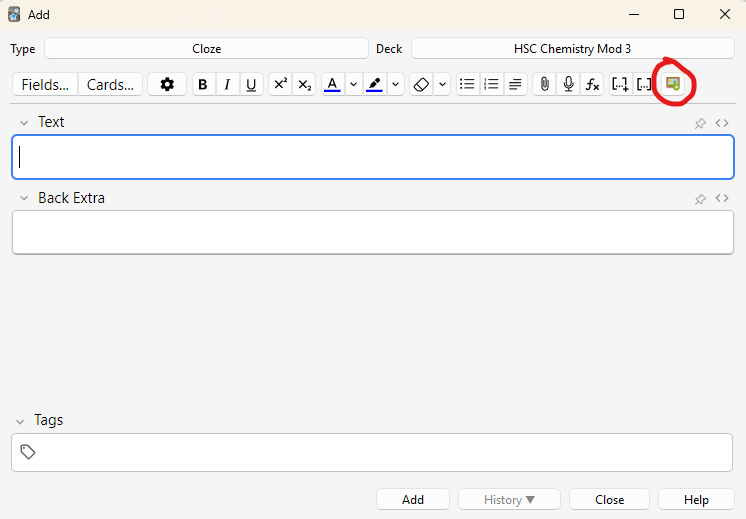Insert new cloze deletion with plus
The height and width of the screenshot is (519, 746).
[x=620, y=85]
